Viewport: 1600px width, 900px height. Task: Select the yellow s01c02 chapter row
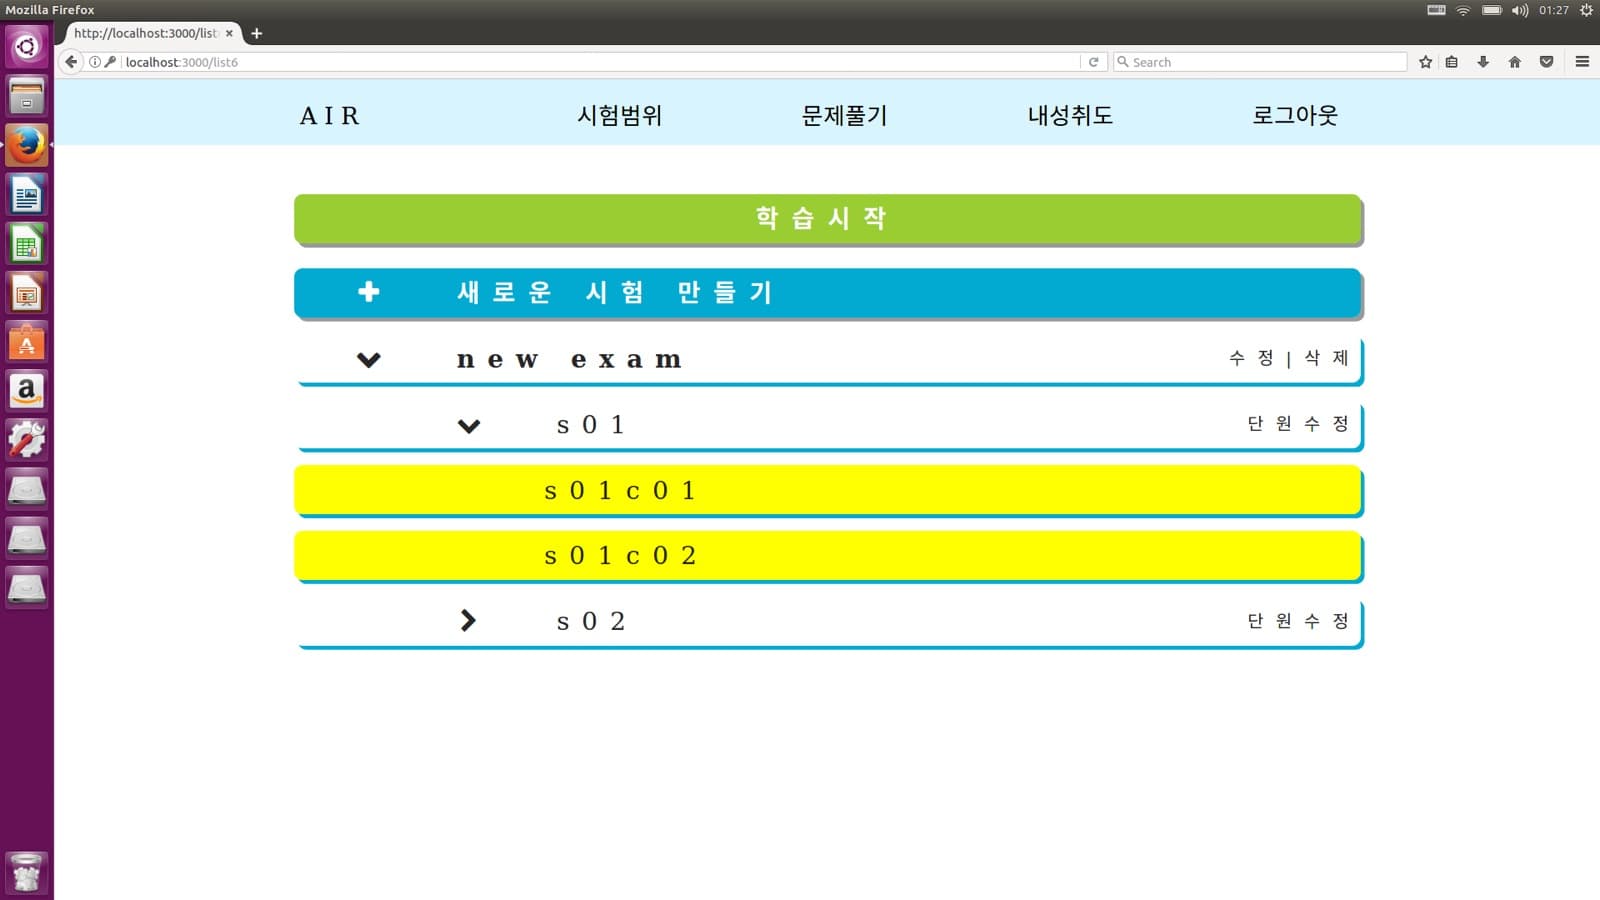pyautogui.click(x=828, y=556)
